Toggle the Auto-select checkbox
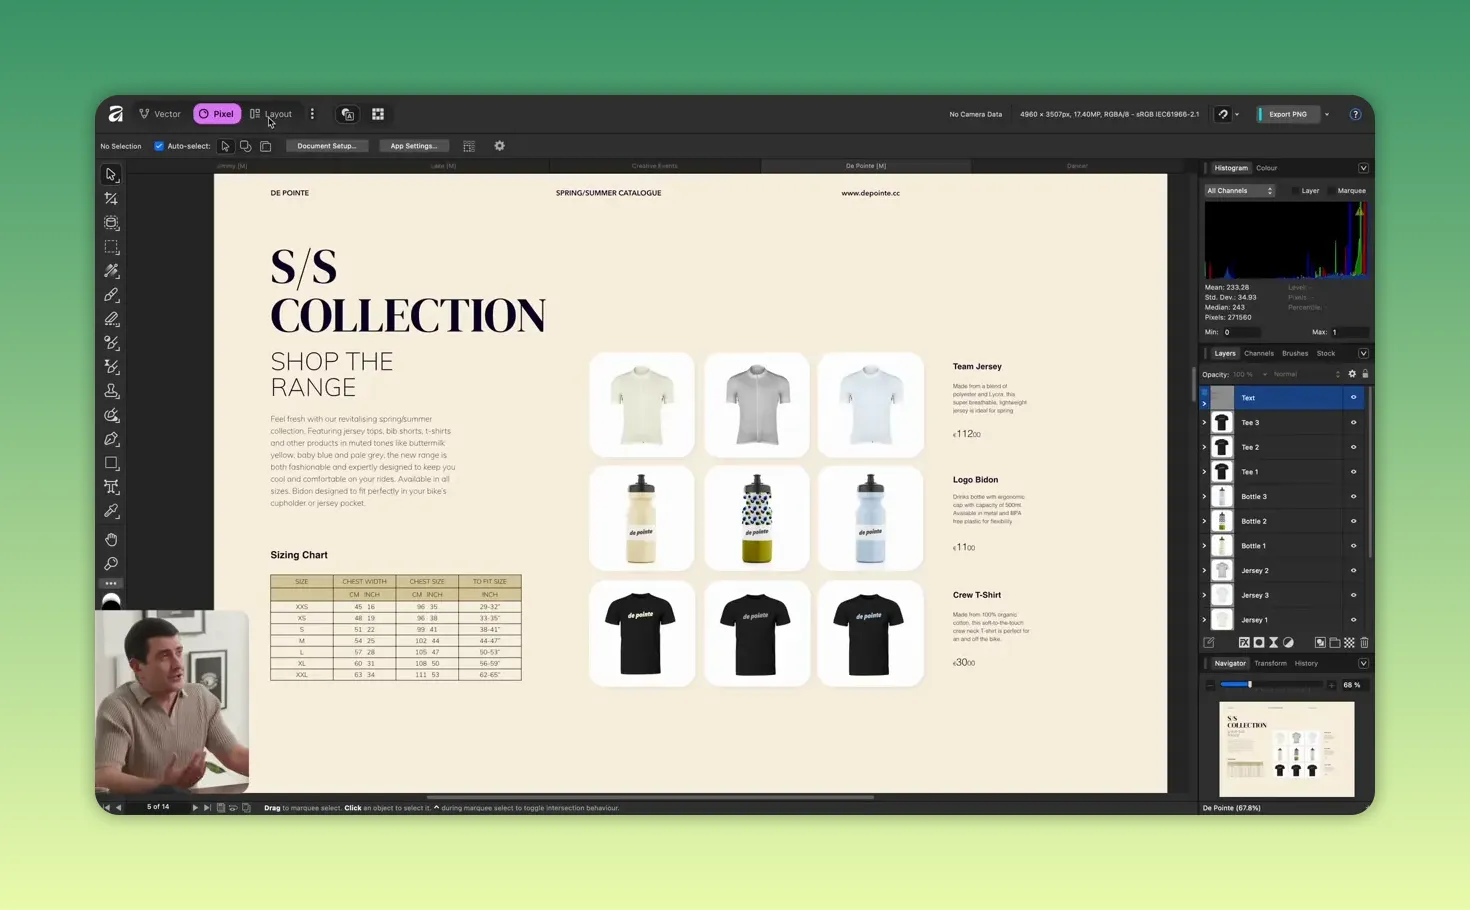 click(159, 146)
